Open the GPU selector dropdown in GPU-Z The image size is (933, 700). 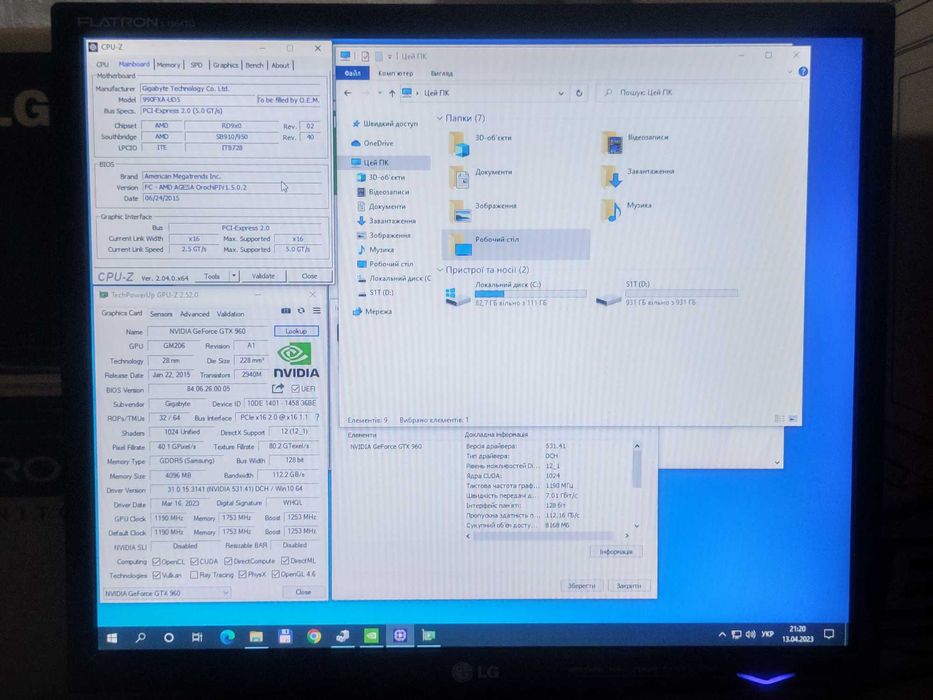(167, 593)
